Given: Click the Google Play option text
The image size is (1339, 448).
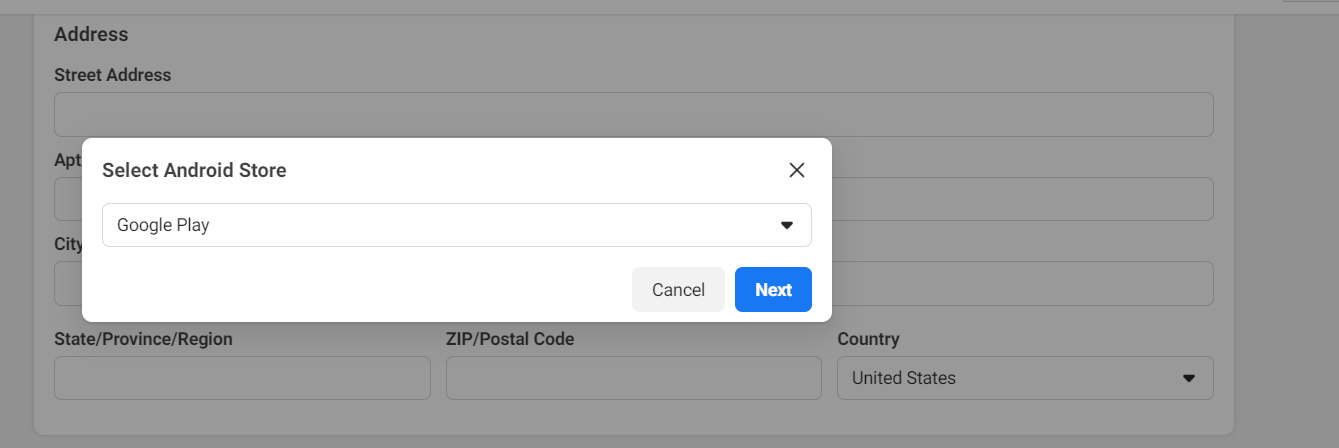Looking at the screenshot, I should point(163,225).
